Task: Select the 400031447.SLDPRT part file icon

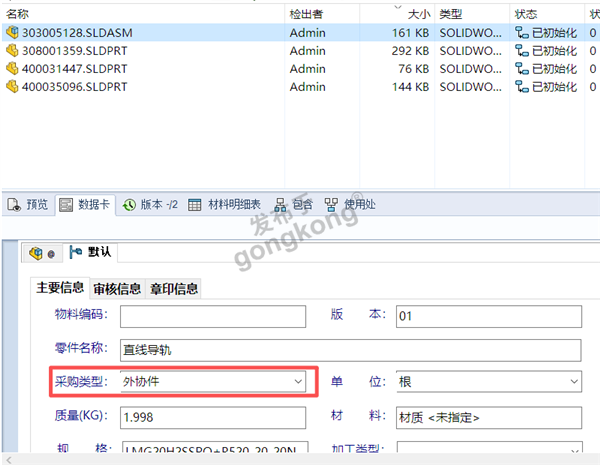Action: pos(12,68)
